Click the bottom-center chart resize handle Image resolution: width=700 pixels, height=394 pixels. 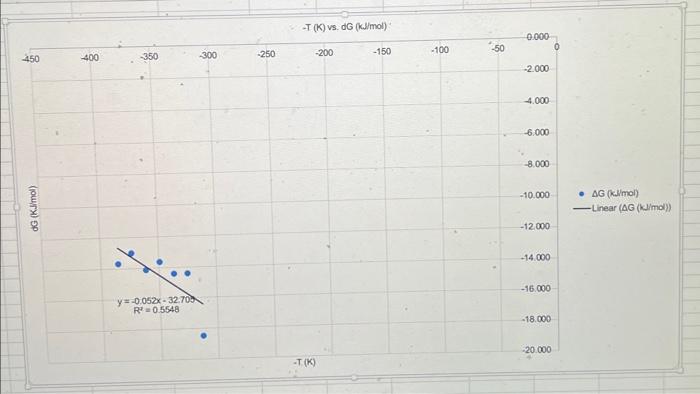(x=354, y=378)
